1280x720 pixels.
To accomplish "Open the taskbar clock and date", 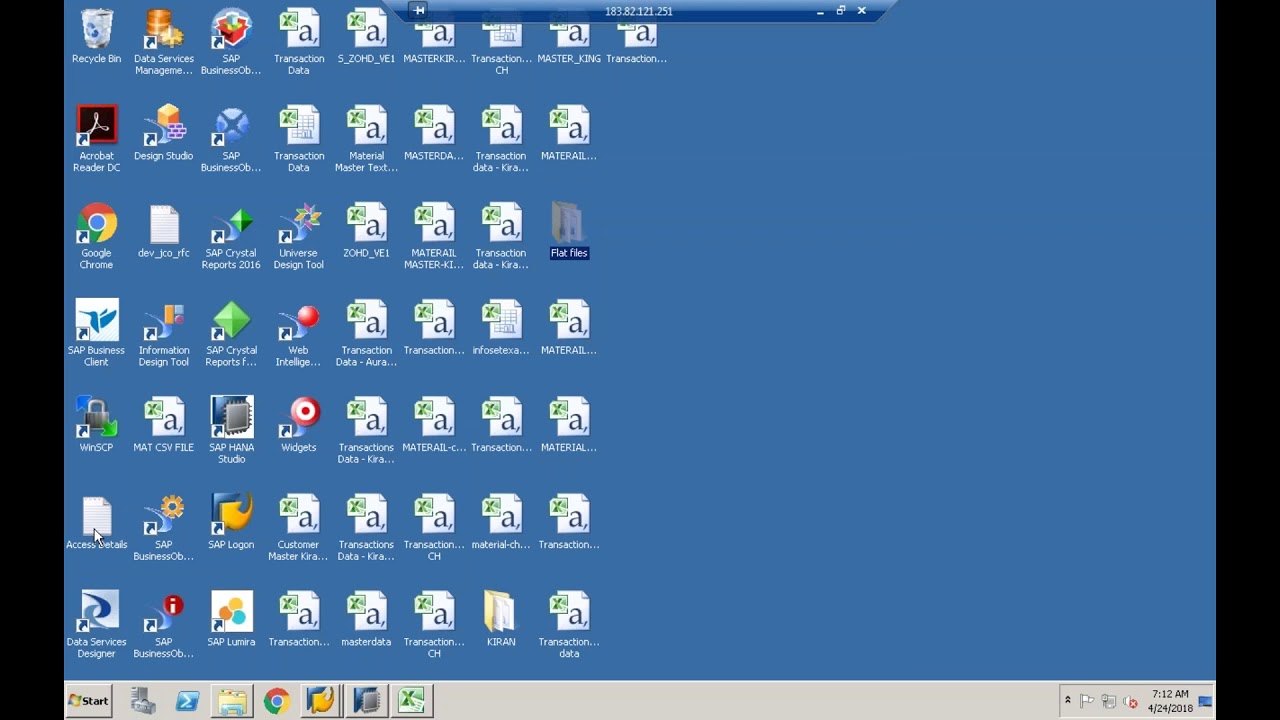I will pyautogui.click(x=1170, y=701).
